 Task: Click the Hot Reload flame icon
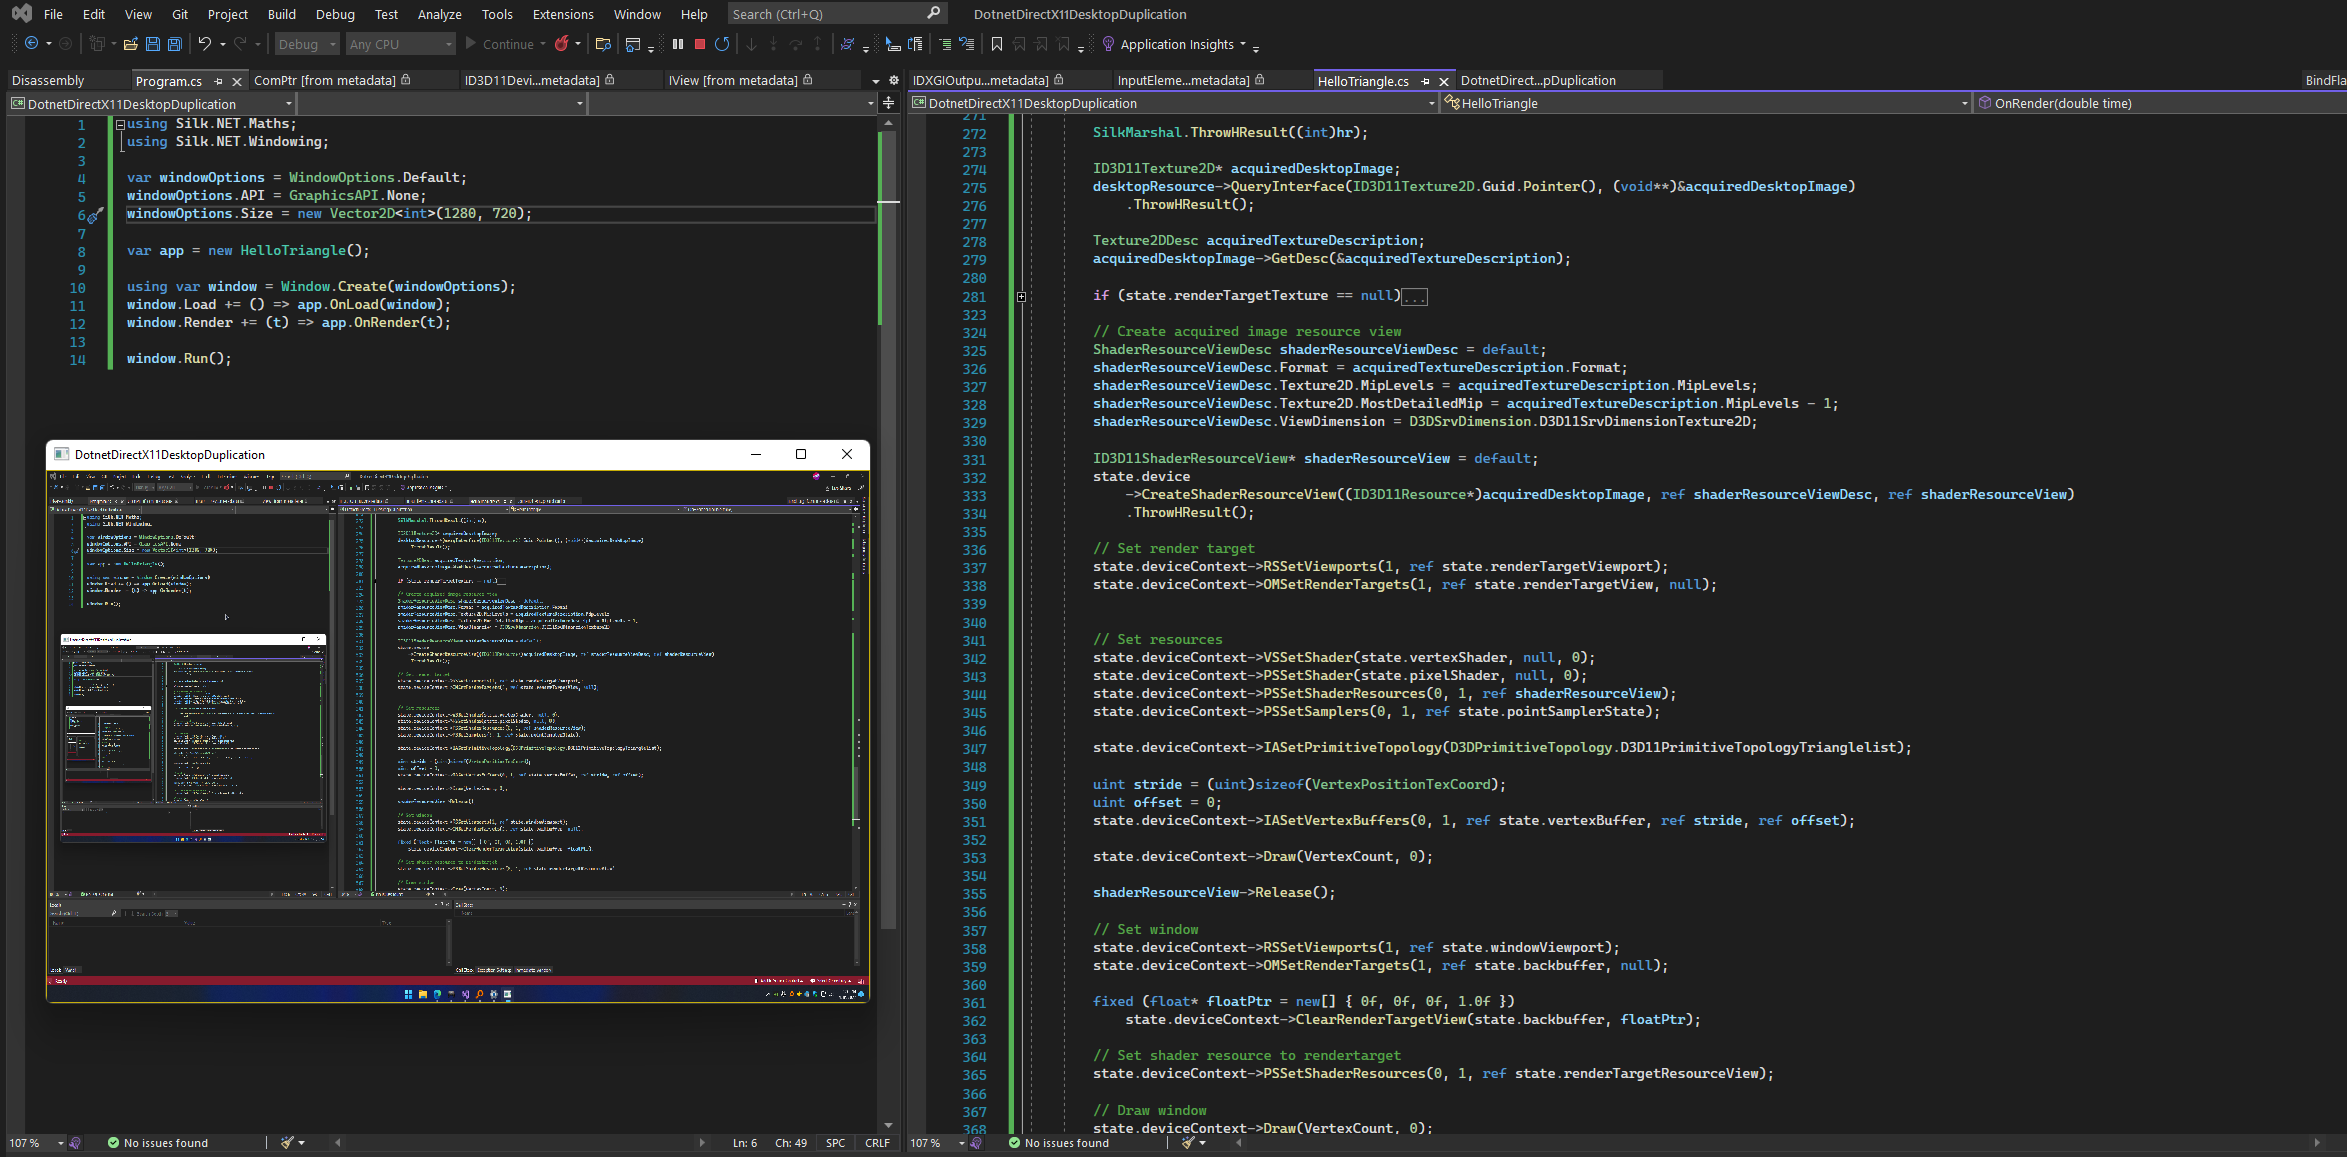pos(562,44)
